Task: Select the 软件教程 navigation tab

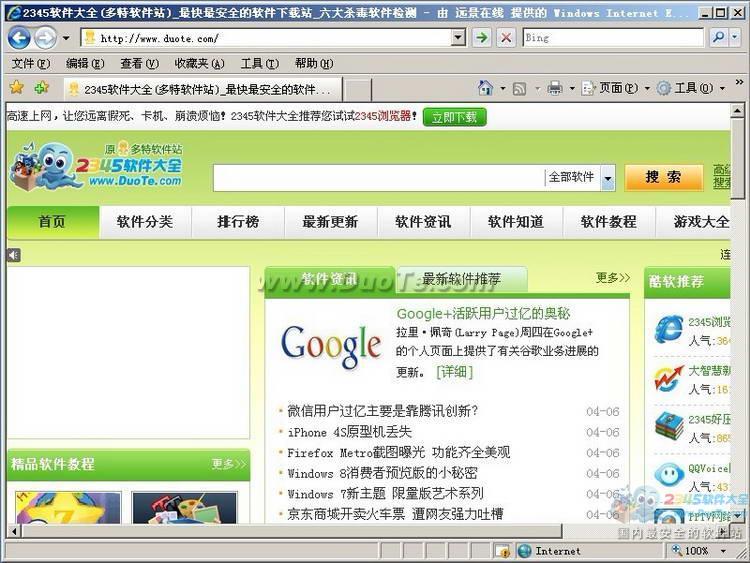Action: (609, 222)
